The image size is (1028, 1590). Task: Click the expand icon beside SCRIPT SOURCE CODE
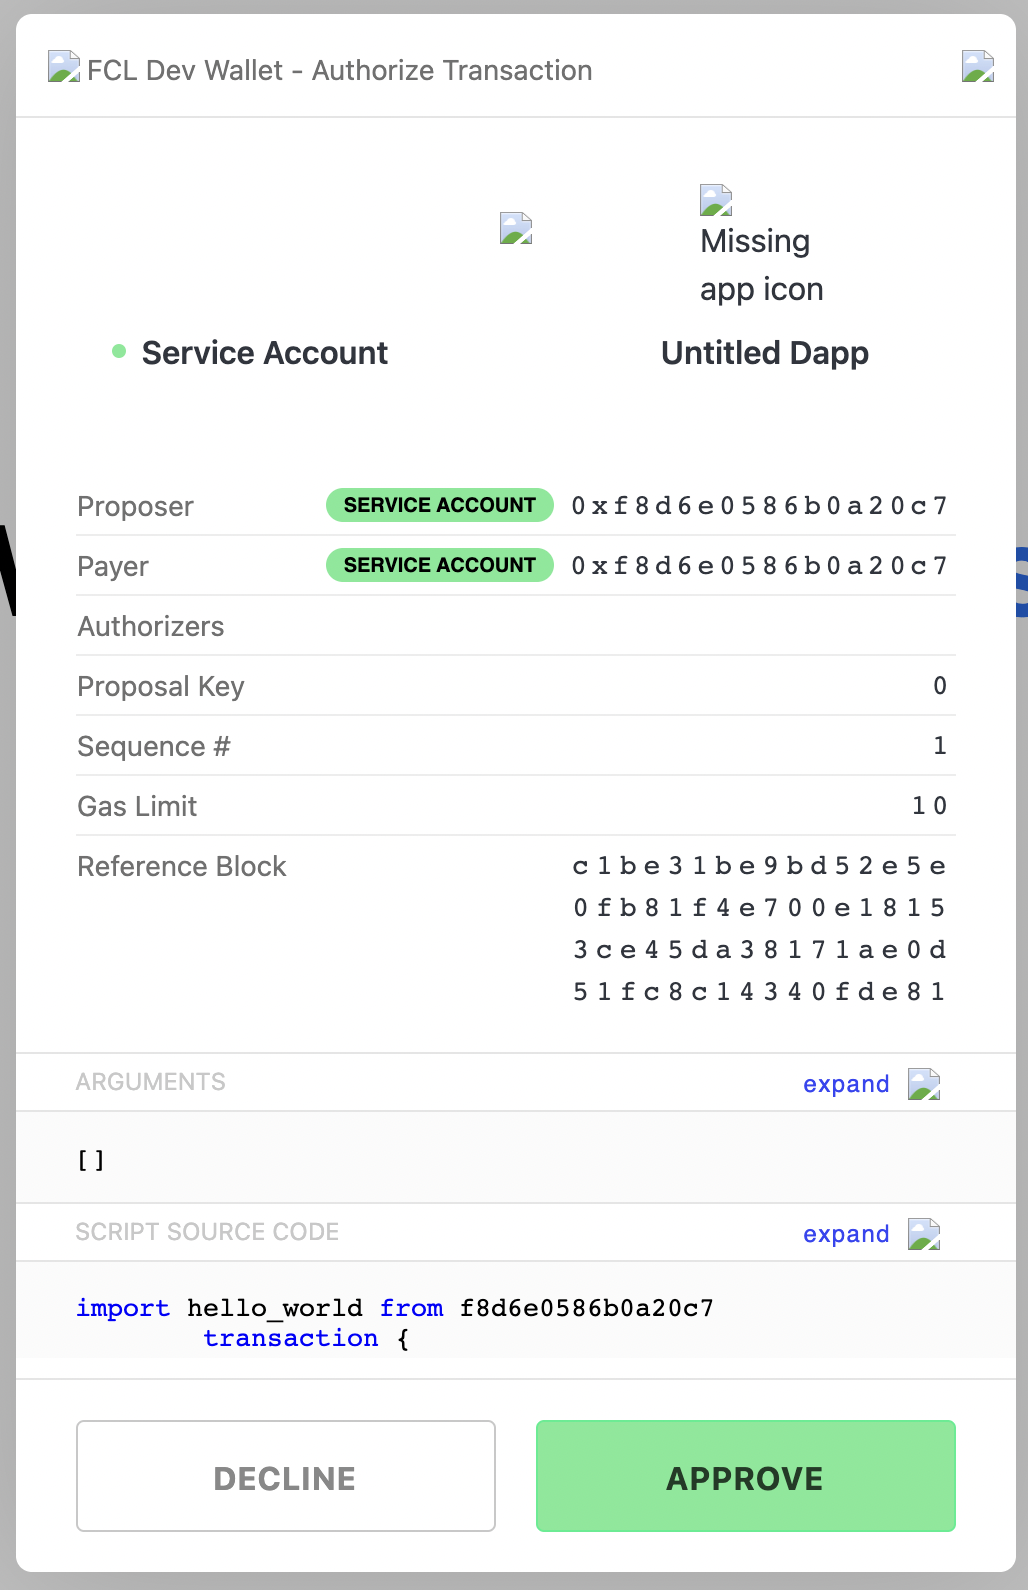(925, 1233)
